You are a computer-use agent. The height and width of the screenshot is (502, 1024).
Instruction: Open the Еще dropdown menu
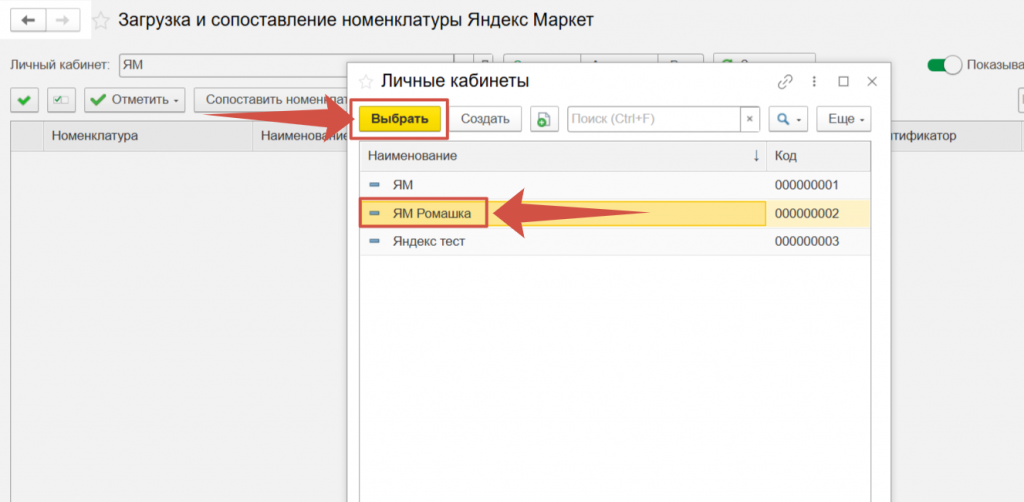(844, 119)
